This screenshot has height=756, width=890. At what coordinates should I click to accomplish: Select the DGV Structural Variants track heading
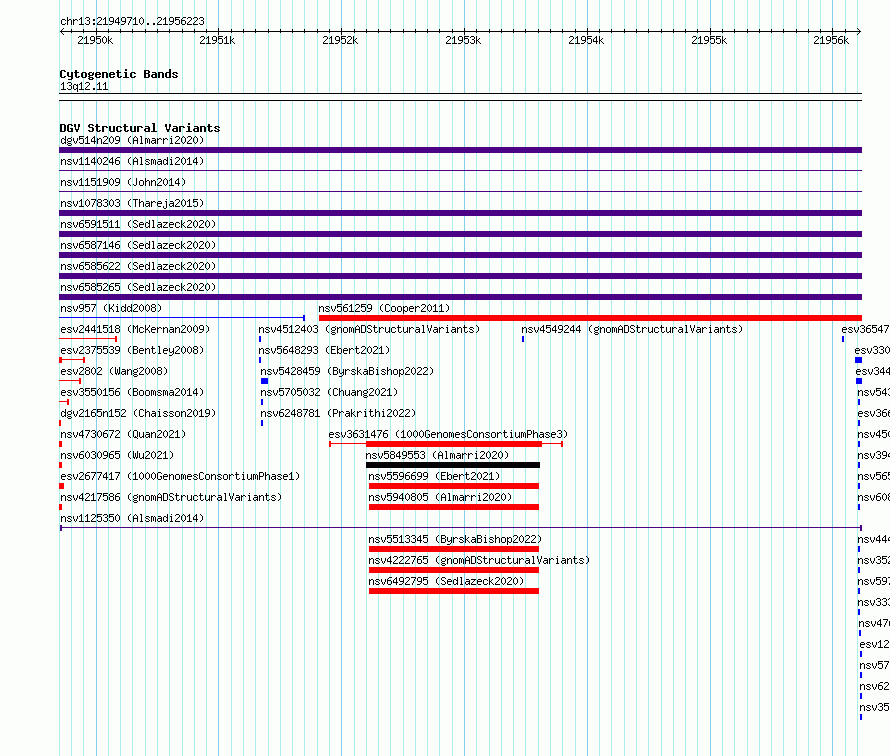[140, 128]
